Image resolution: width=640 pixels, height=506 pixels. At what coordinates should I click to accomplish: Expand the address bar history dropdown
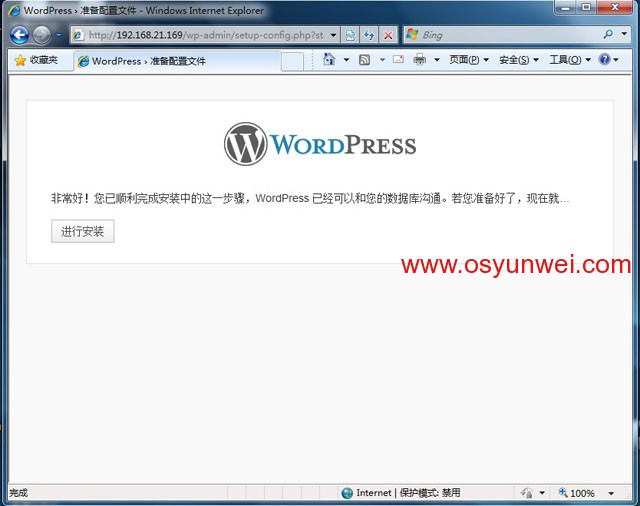[333, 35]
